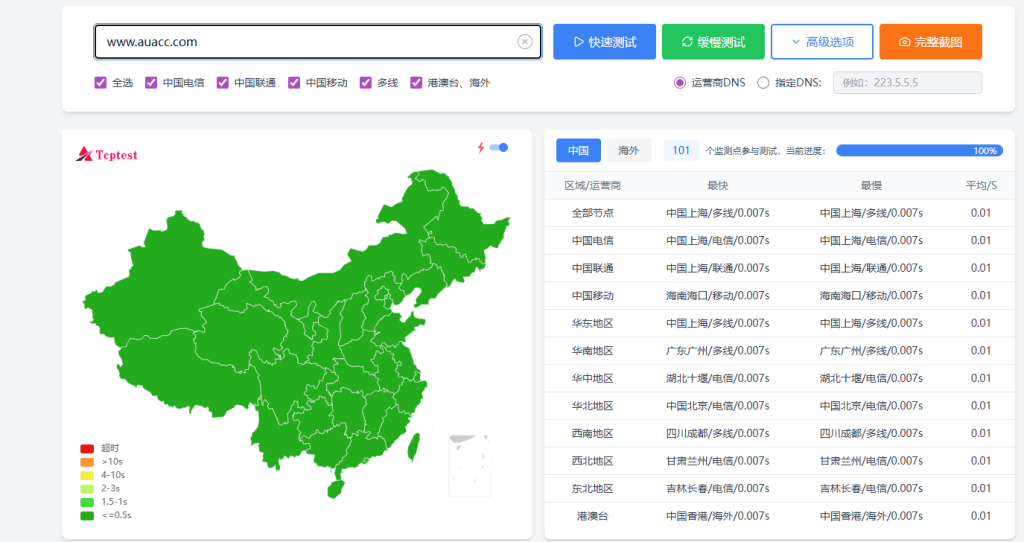Select the 华东地区 row label
The height and width of the screenshot is (542, 1024).
click(592, 323)
